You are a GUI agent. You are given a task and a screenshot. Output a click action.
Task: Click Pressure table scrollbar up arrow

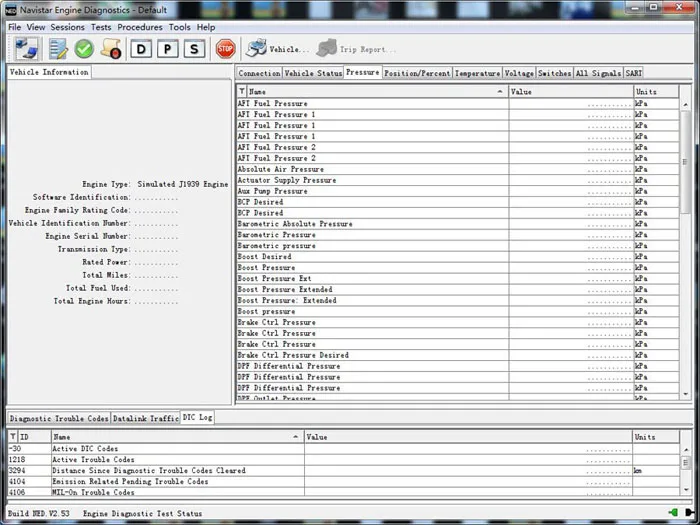(686, 104)
